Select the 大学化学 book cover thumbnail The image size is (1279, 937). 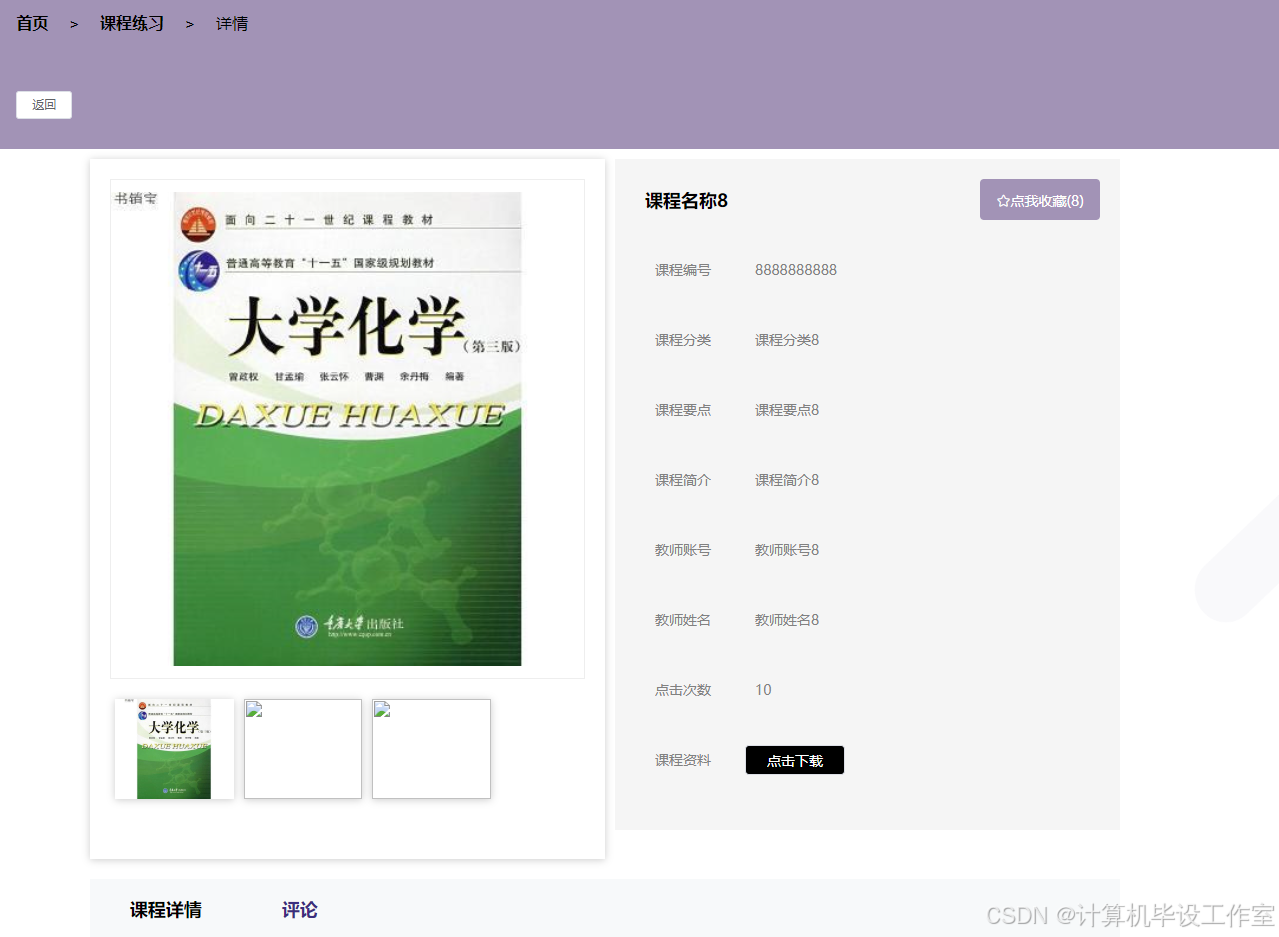point(174,748)
